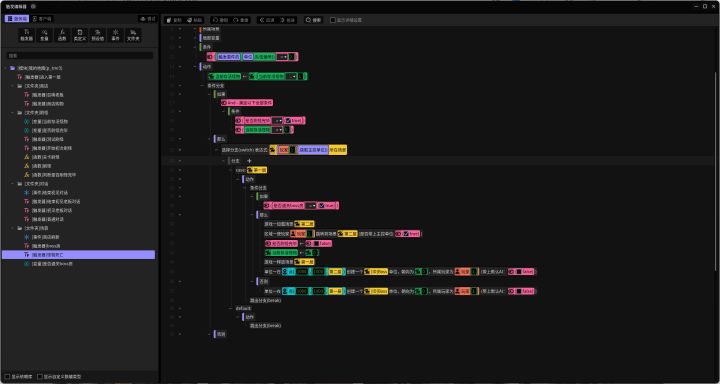Screen dimensions: 720x384
Task: Select the [触发器]怪物死亡 highlighted tree row
Action: tap(79, 254)
